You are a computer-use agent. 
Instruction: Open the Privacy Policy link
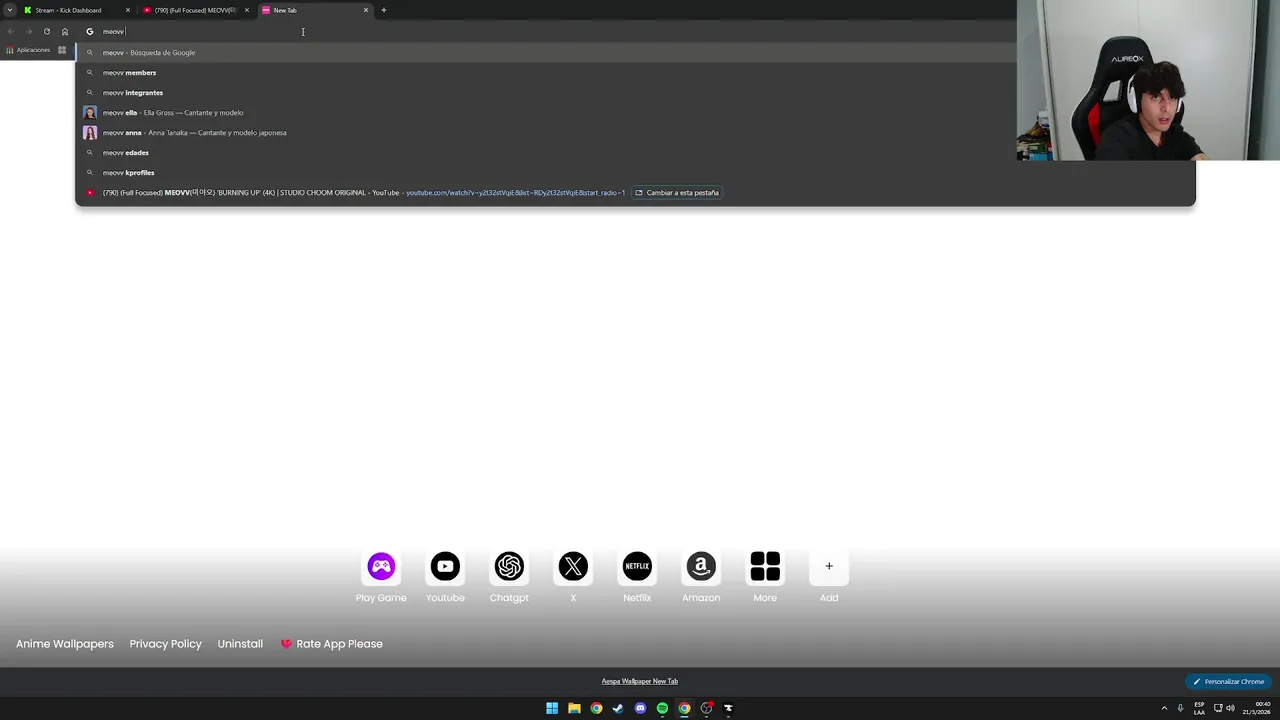point(165,644)
